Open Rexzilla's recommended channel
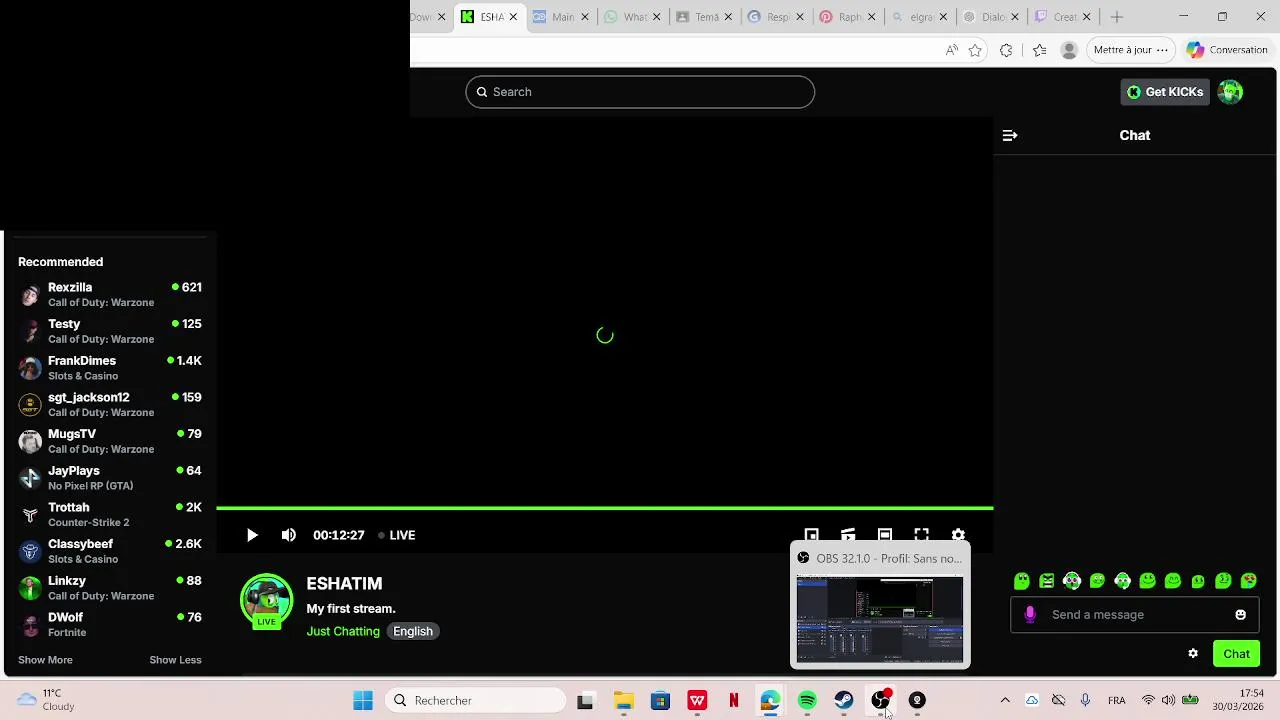Image resolution: width=1280 pixels, height=720 pixels. [x=110, y=295]
